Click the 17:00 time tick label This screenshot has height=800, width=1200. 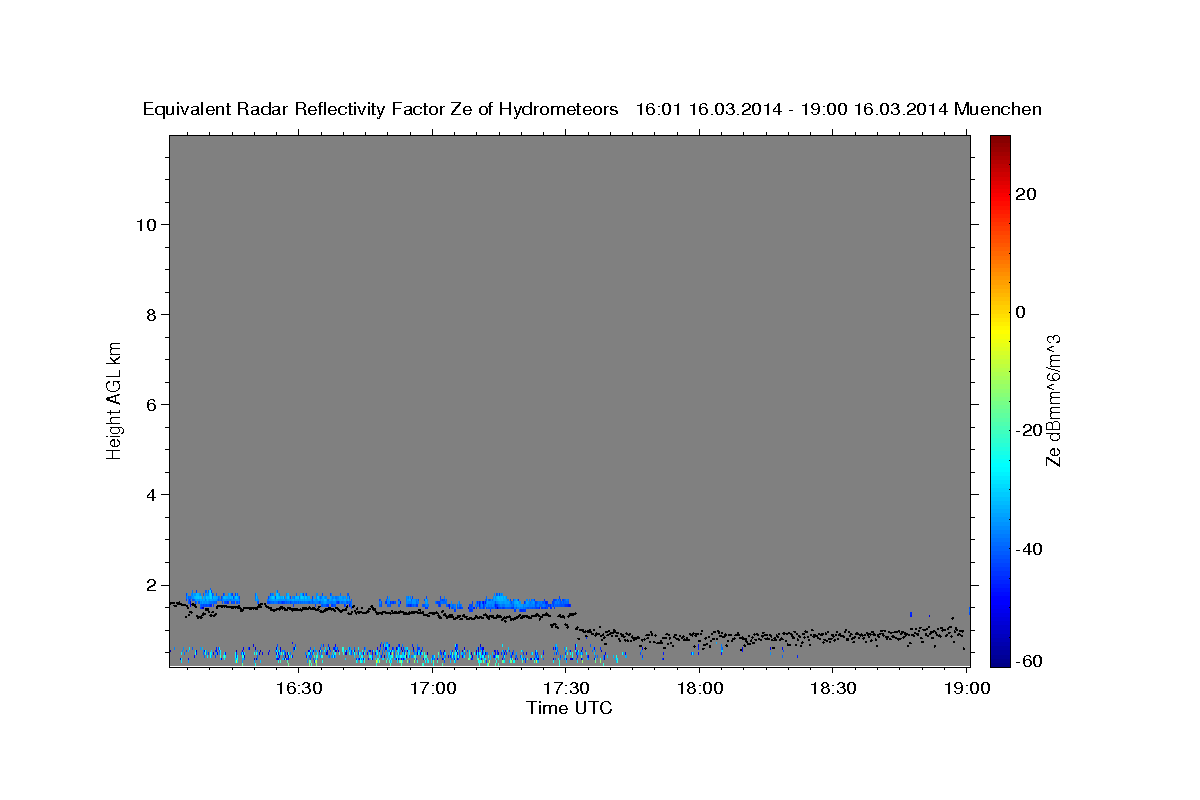(x=433, y=688)
